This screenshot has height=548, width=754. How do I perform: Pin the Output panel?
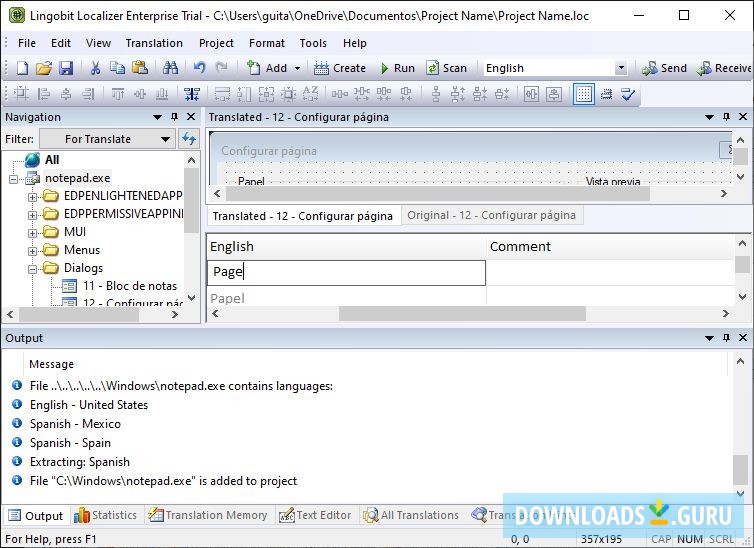click(726, 338)
